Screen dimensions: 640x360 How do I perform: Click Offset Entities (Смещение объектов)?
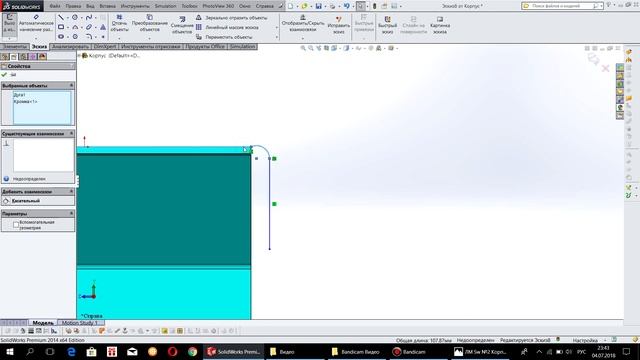pos(182,25)
